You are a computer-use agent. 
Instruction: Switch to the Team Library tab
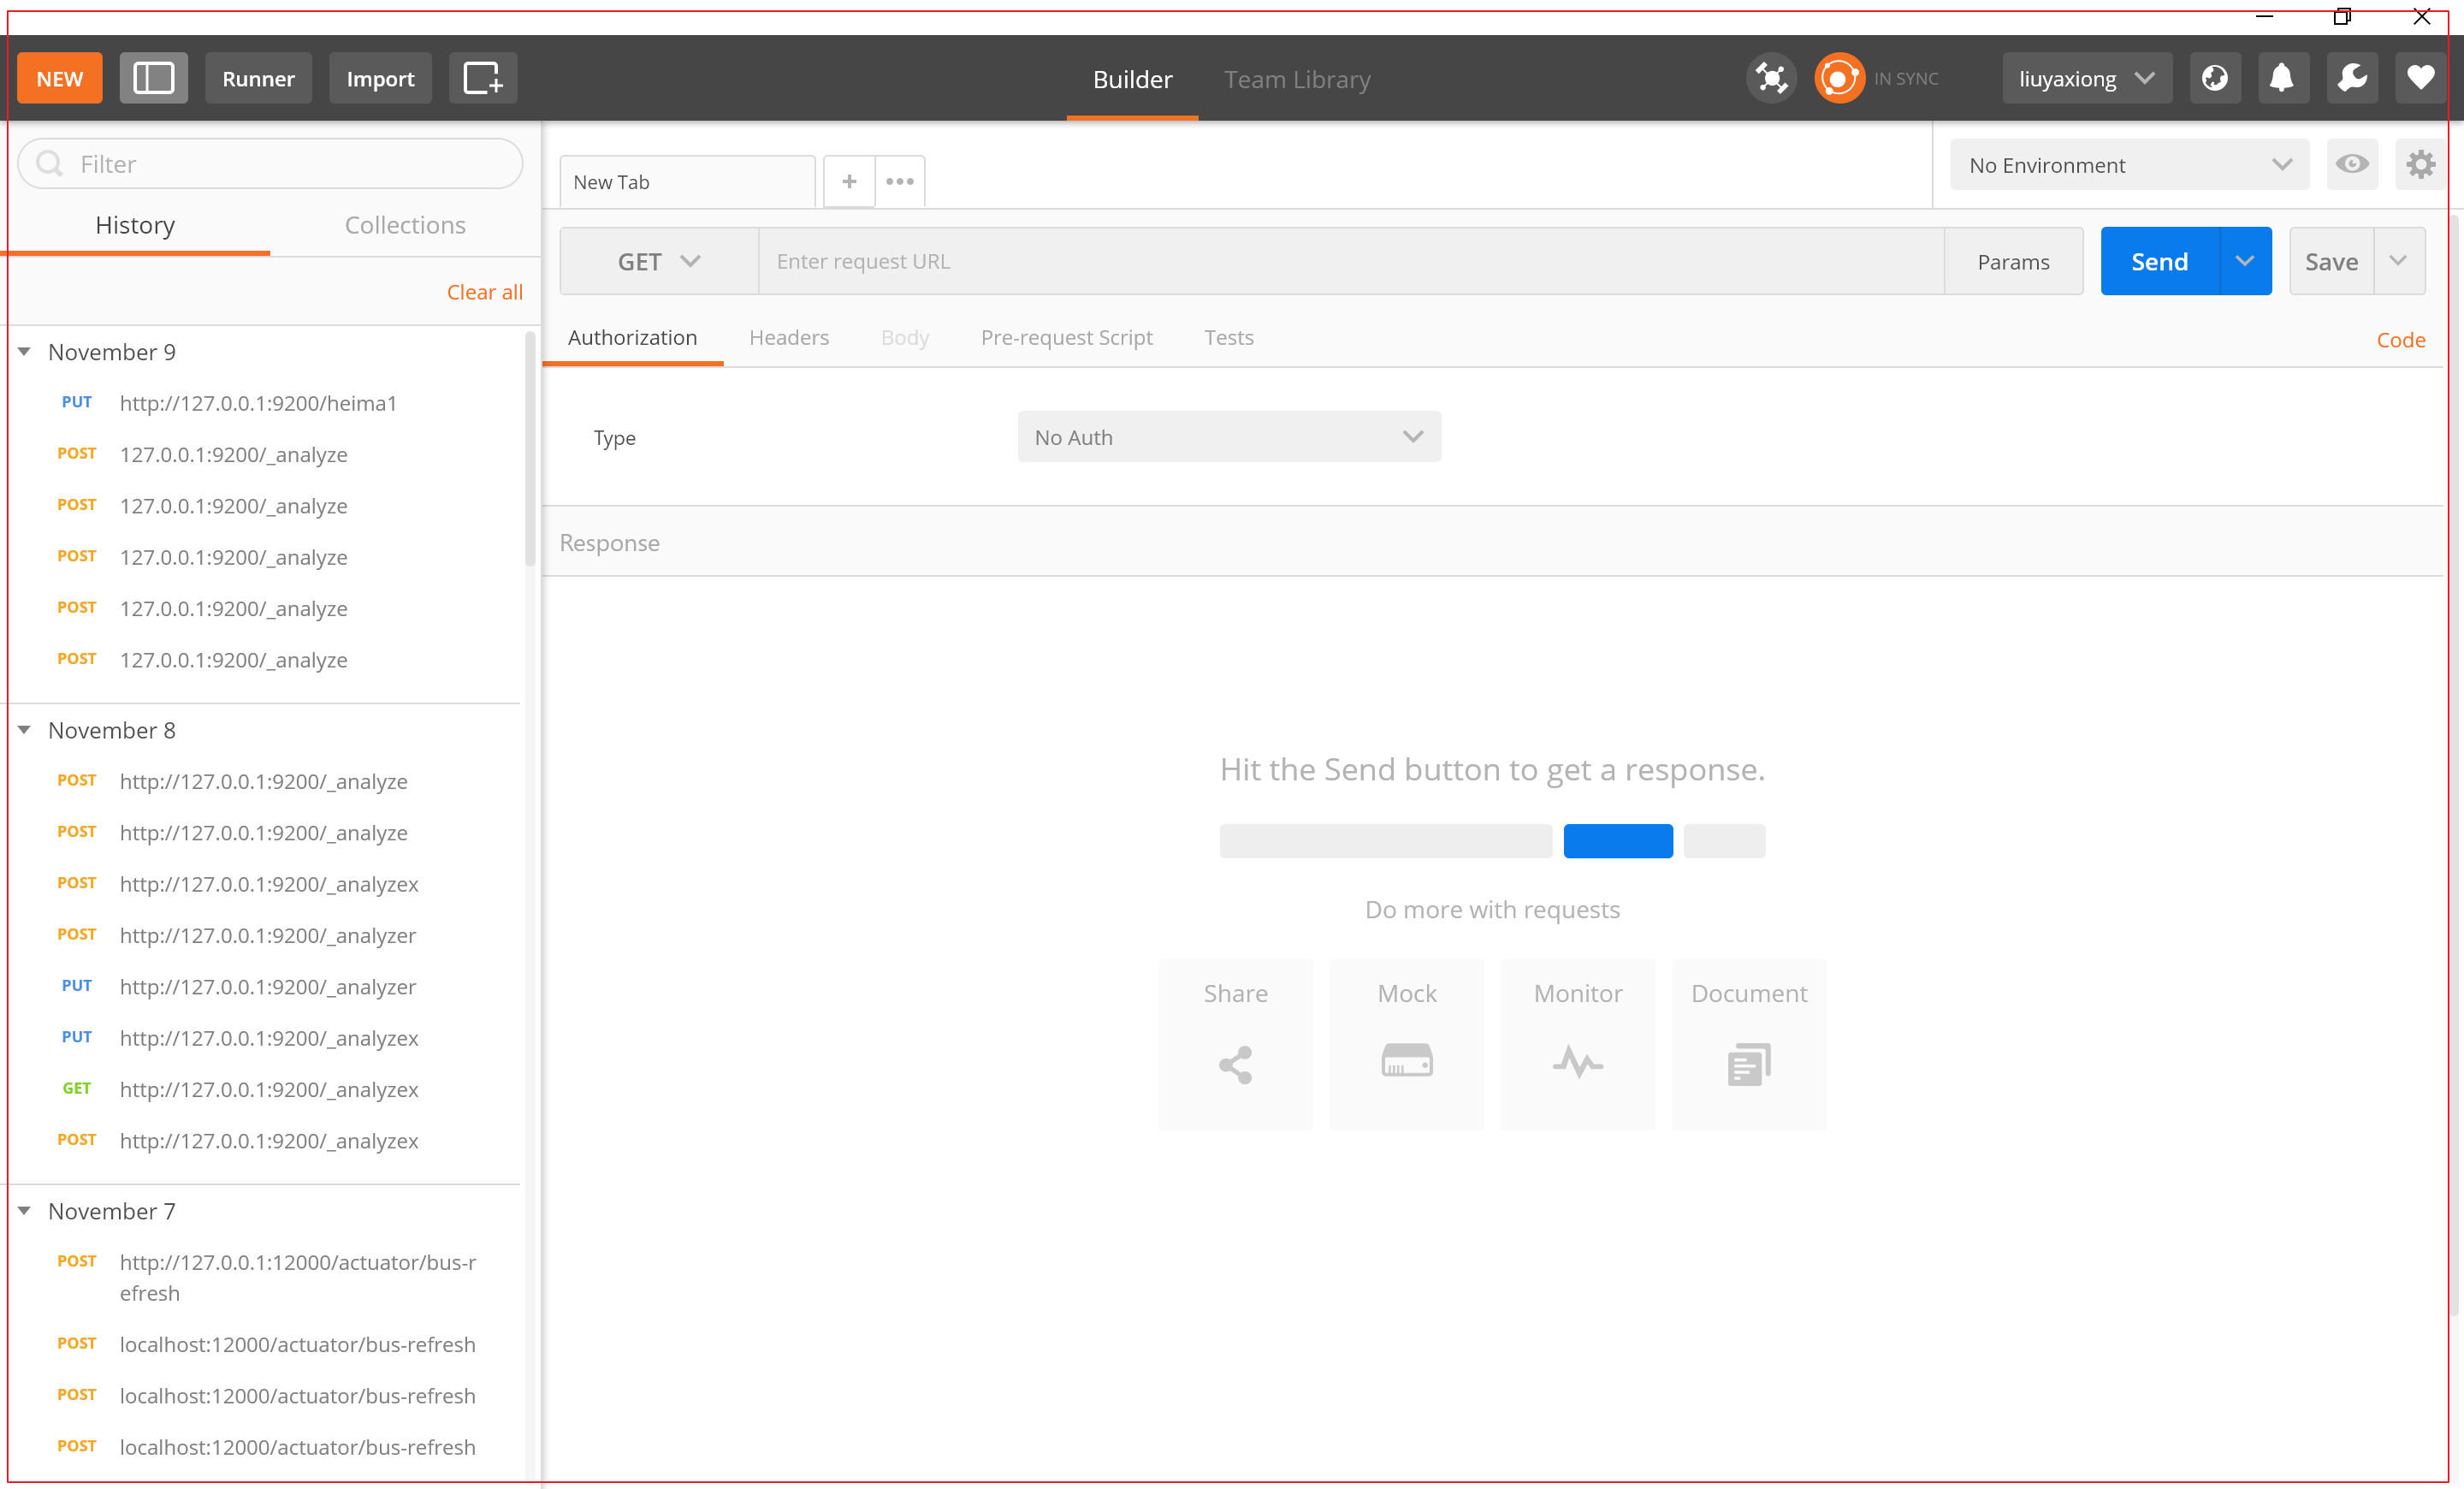click(1297, 79)
